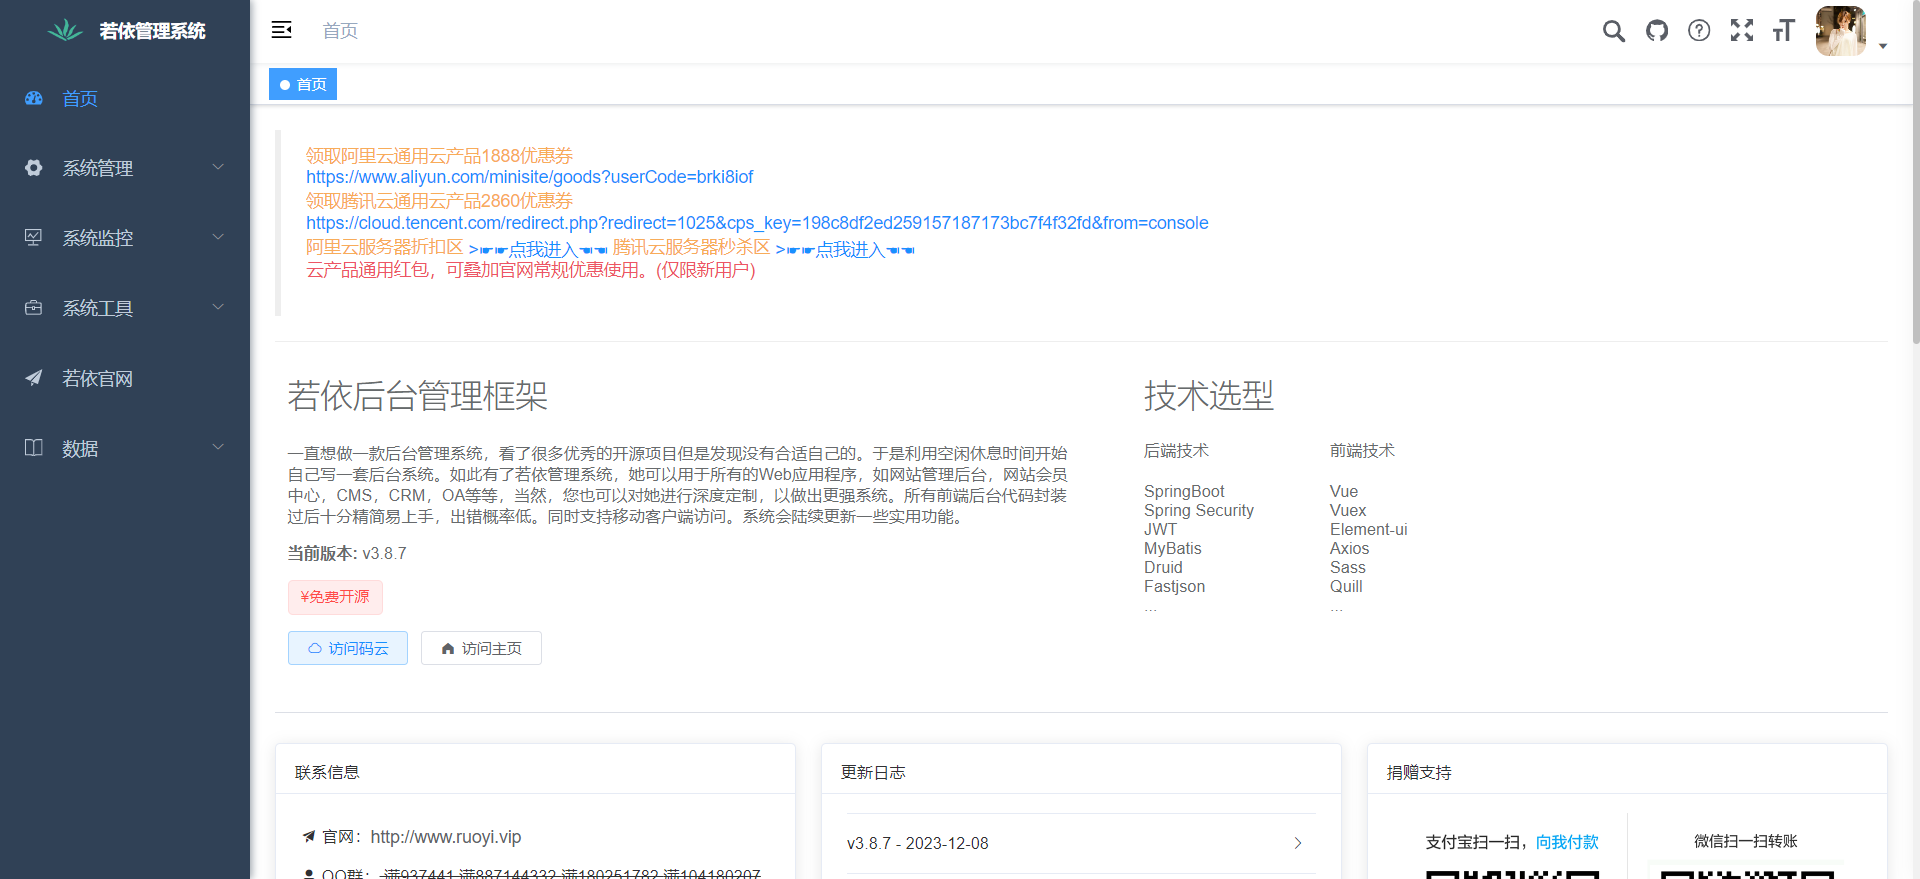
Task: Open the 若依官网 menu item
Action: tap(125, 378)
